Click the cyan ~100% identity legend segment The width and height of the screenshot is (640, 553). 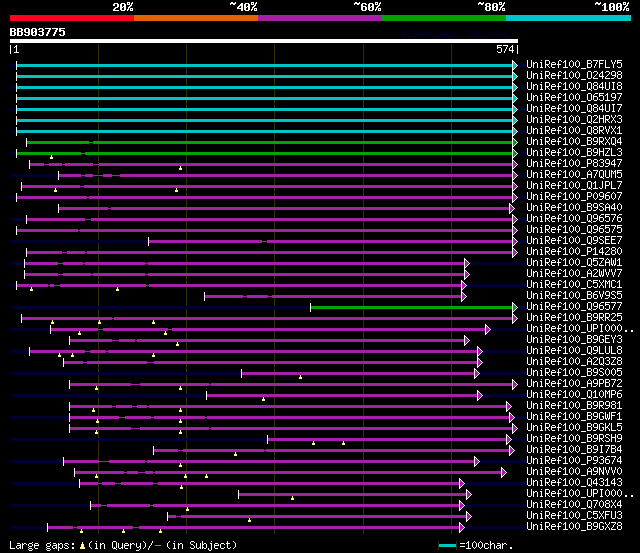point(569,18)
